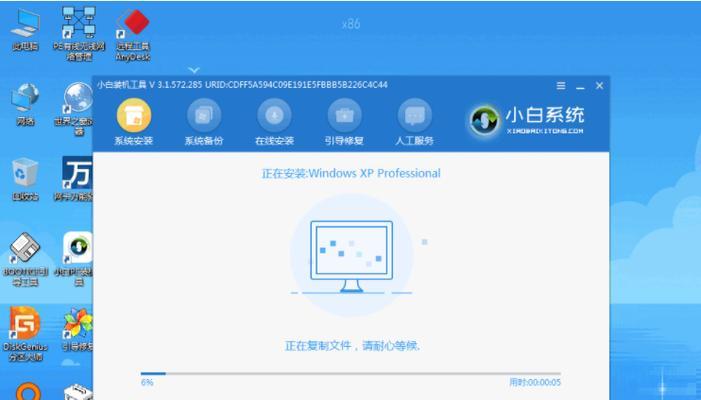
Task: Launch DiskGenius partition tool shortcut
Action: 26,333
